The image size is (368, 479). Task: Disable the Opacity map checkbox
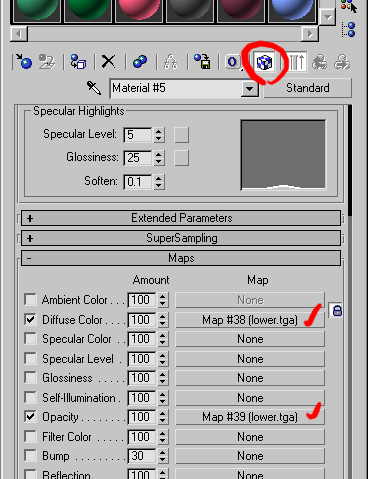click(x=30, y=416)
